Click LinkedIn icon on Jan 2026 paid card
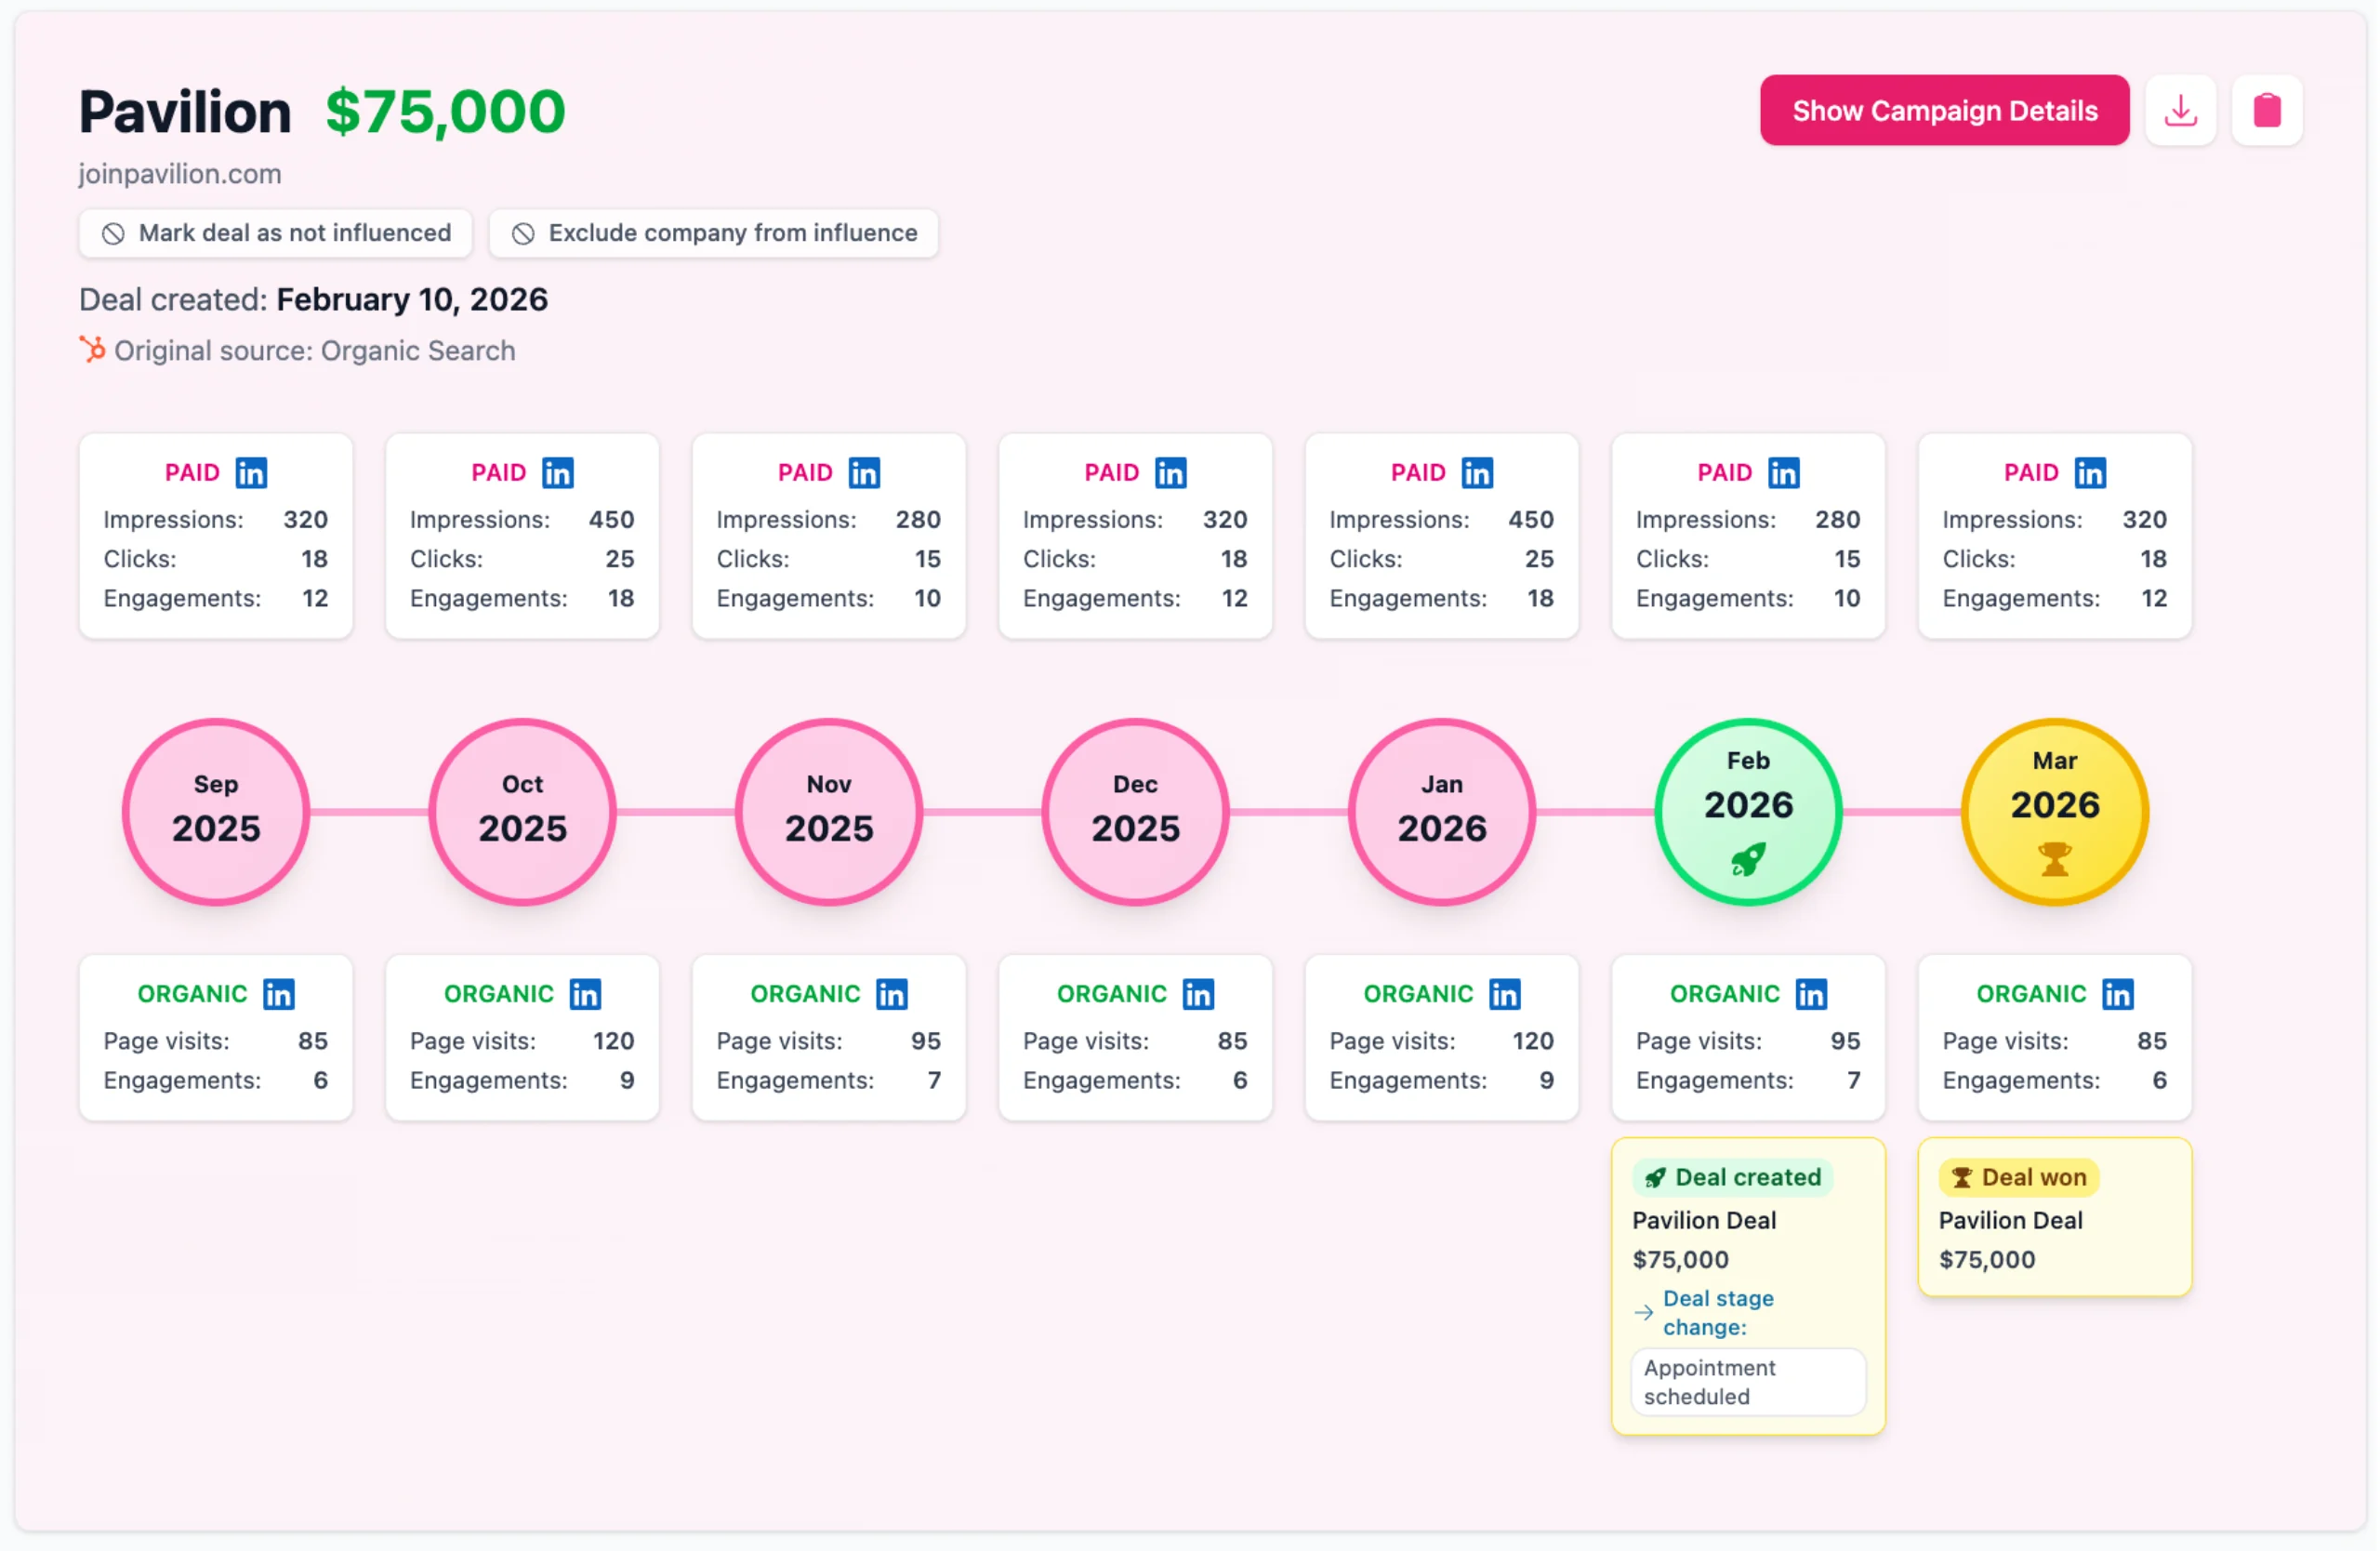 click(x=1477, y=472)
